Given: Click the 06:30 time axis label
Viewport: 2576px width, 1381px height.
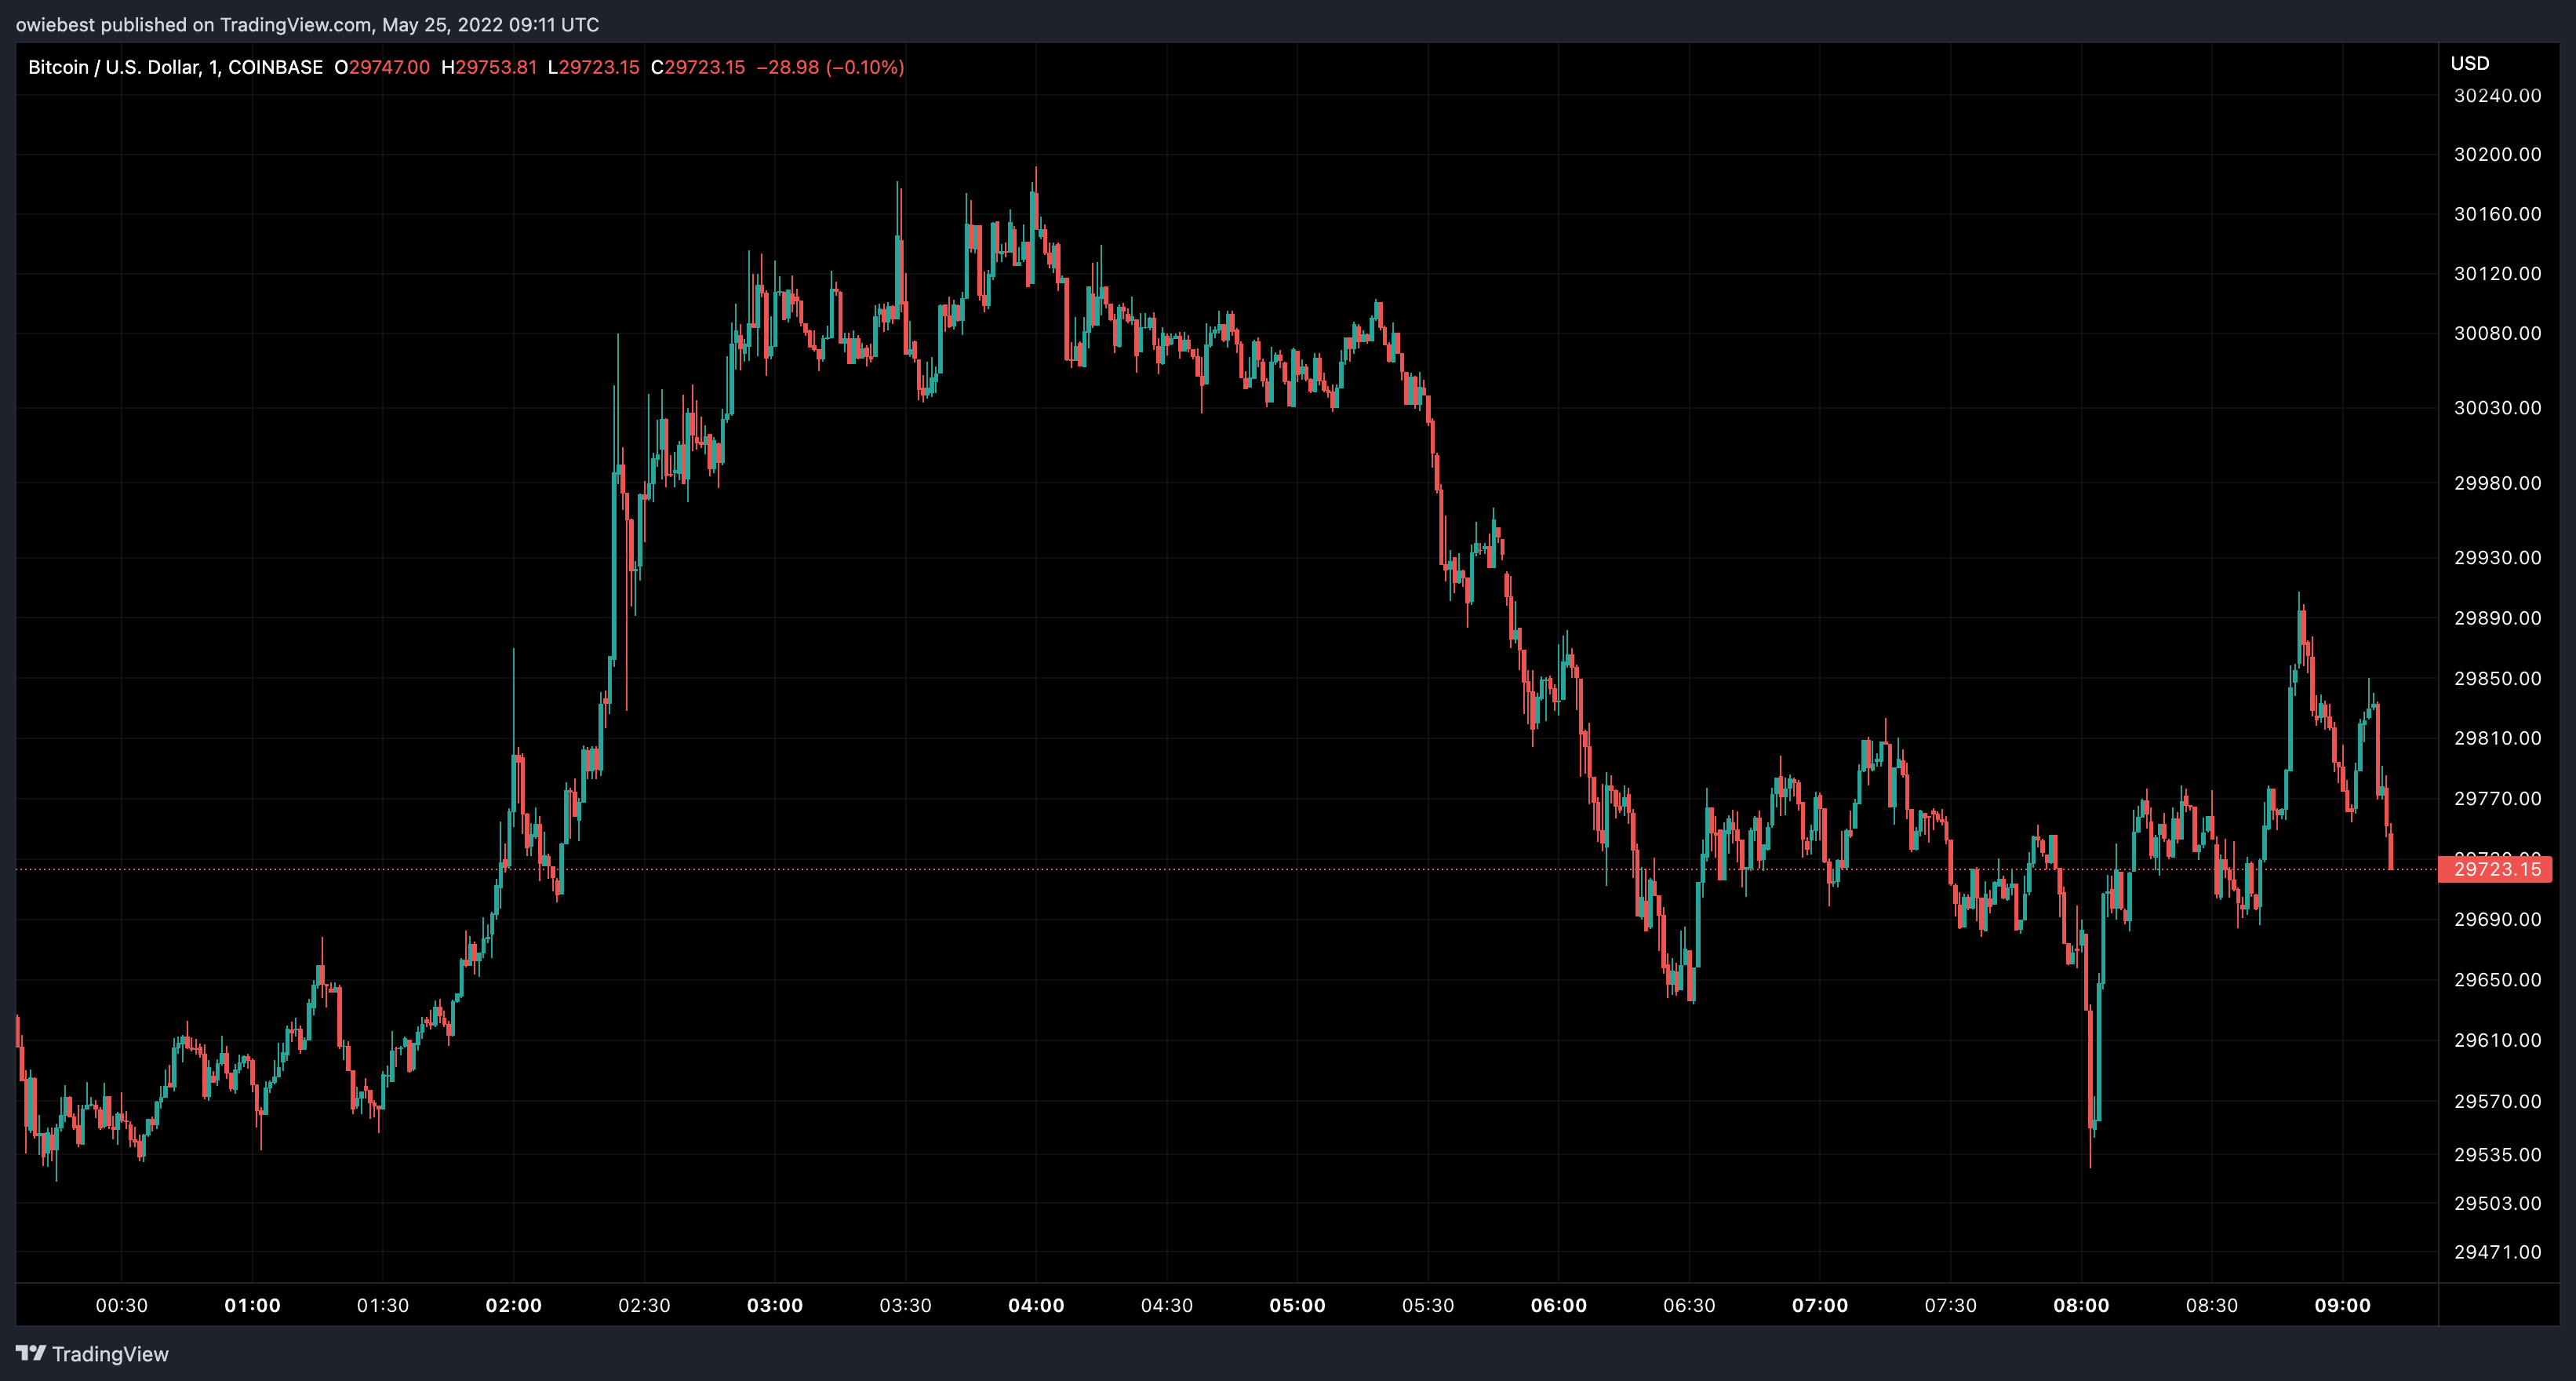Looking at the screenshot, I should [x=1689, y=1305].
